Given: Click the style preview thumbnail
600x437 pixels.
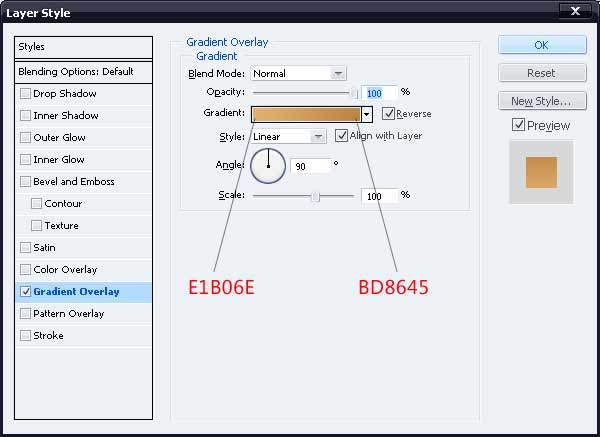Looking at the screenshot, I should (541, 172).
